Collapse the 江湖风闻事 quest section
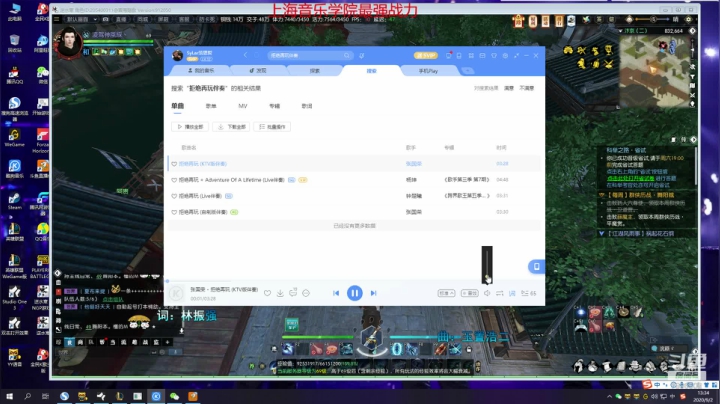 click(x=602, y=234)
